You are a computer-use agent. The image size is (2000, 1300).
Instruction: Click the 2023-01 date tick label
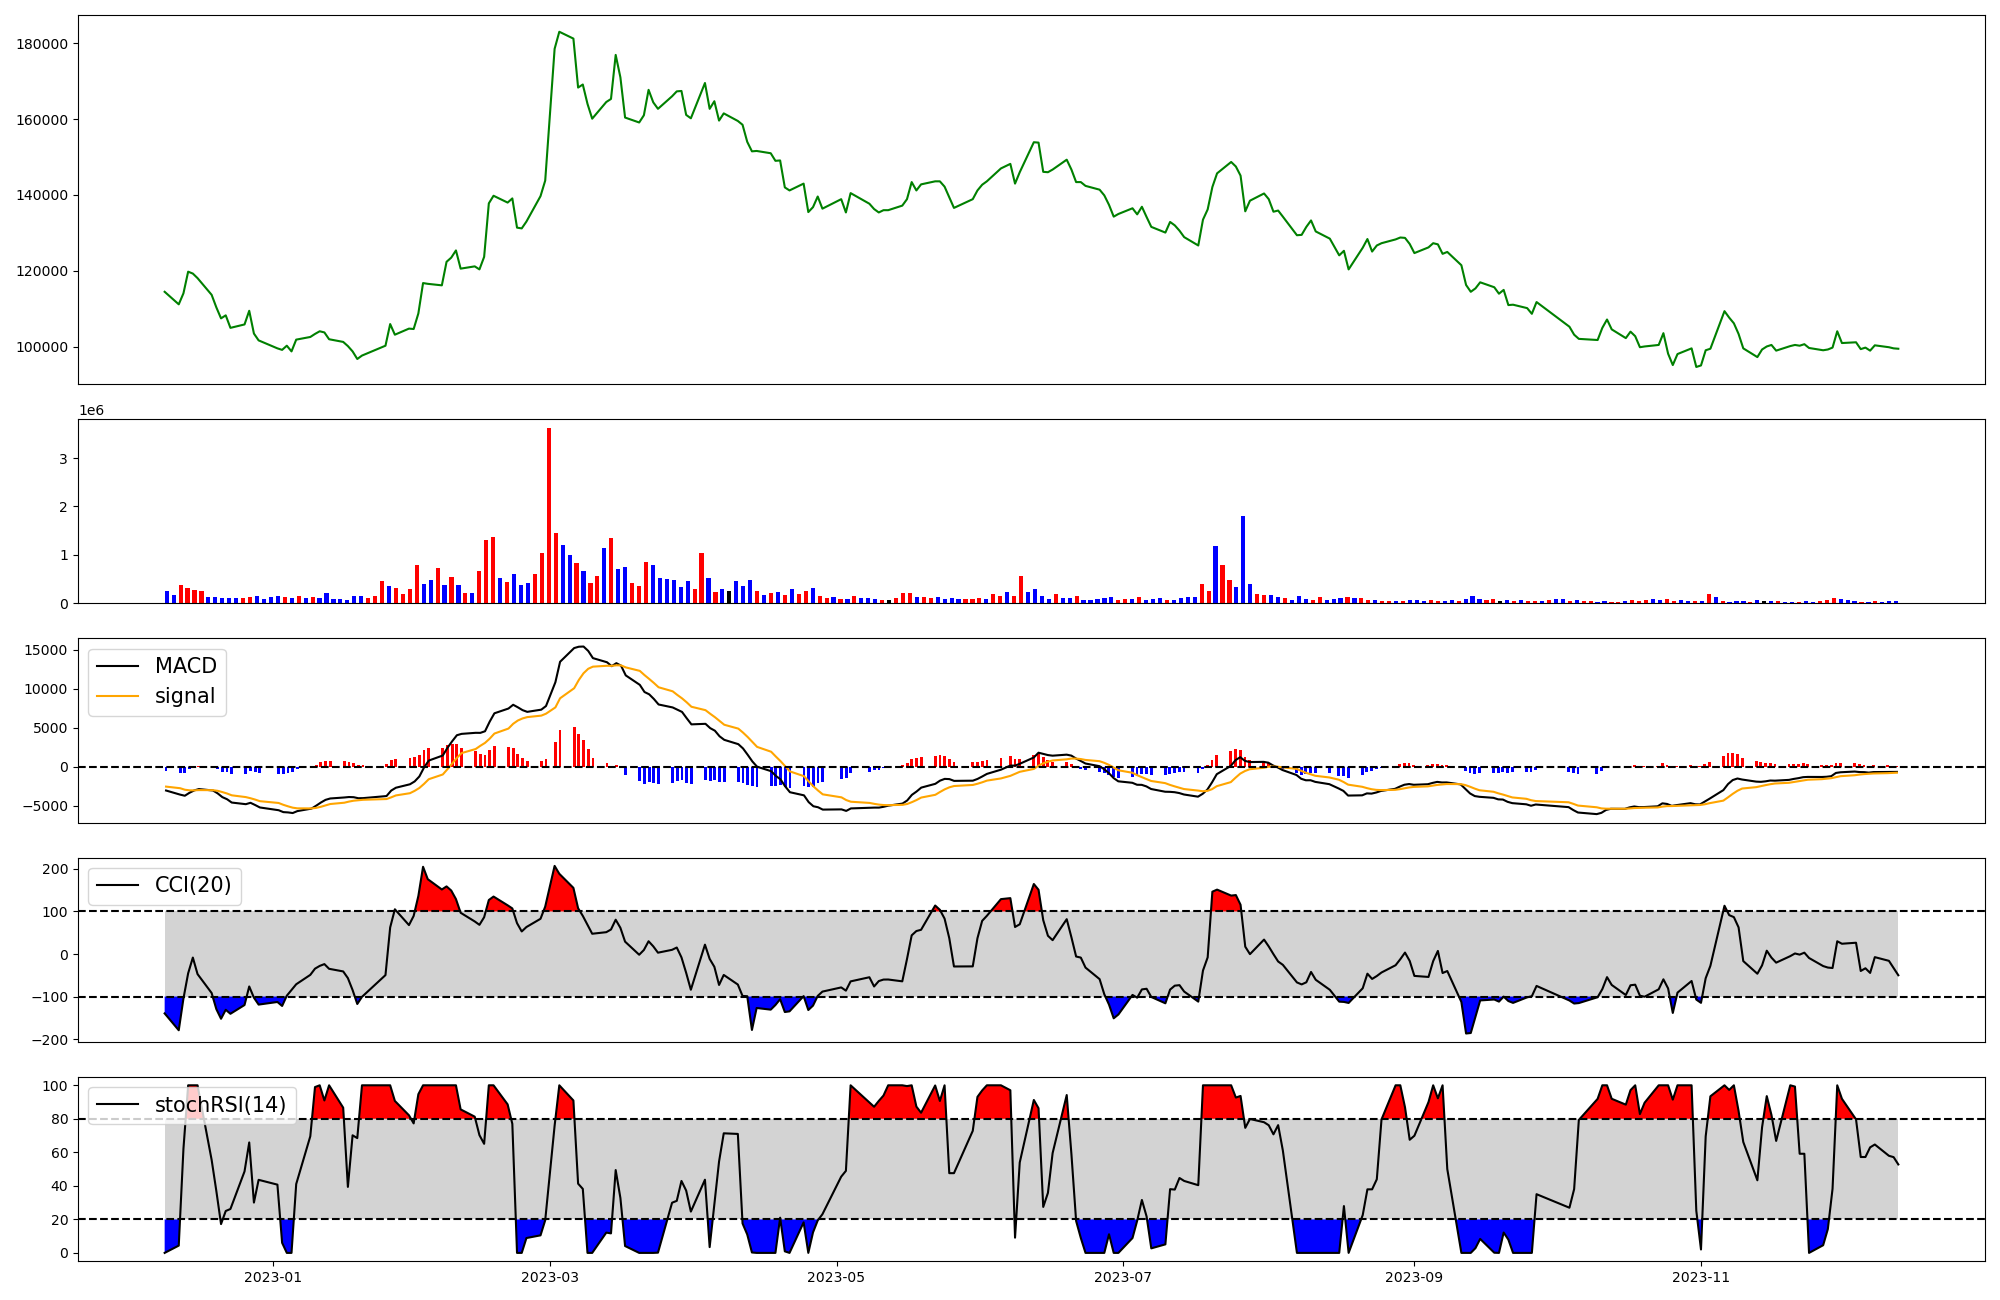tap(273, 1277)
